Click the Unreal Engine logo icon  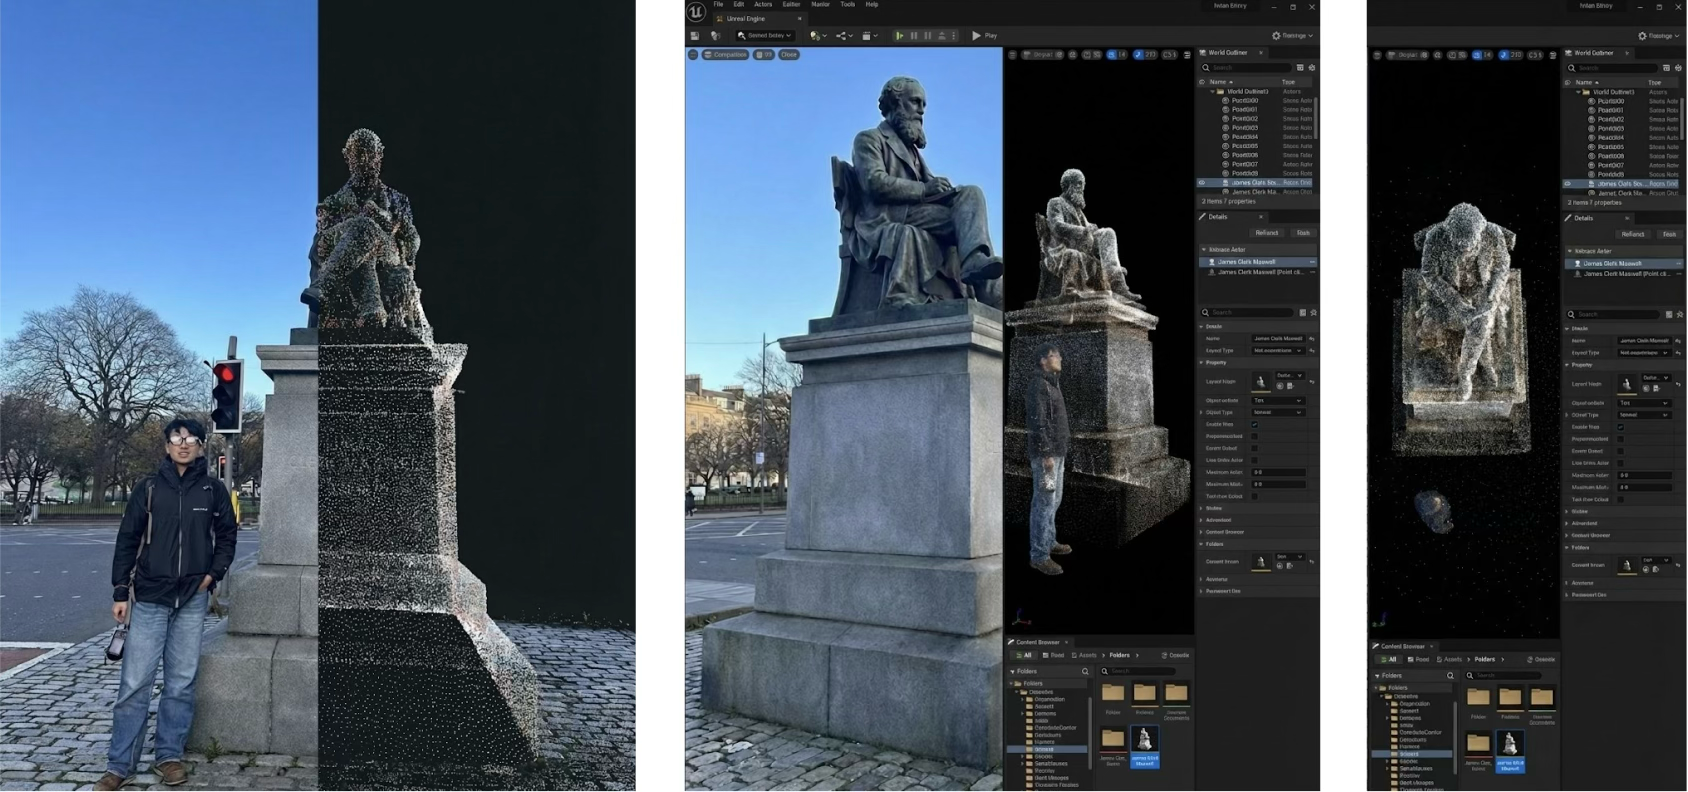tap(696, 12)
